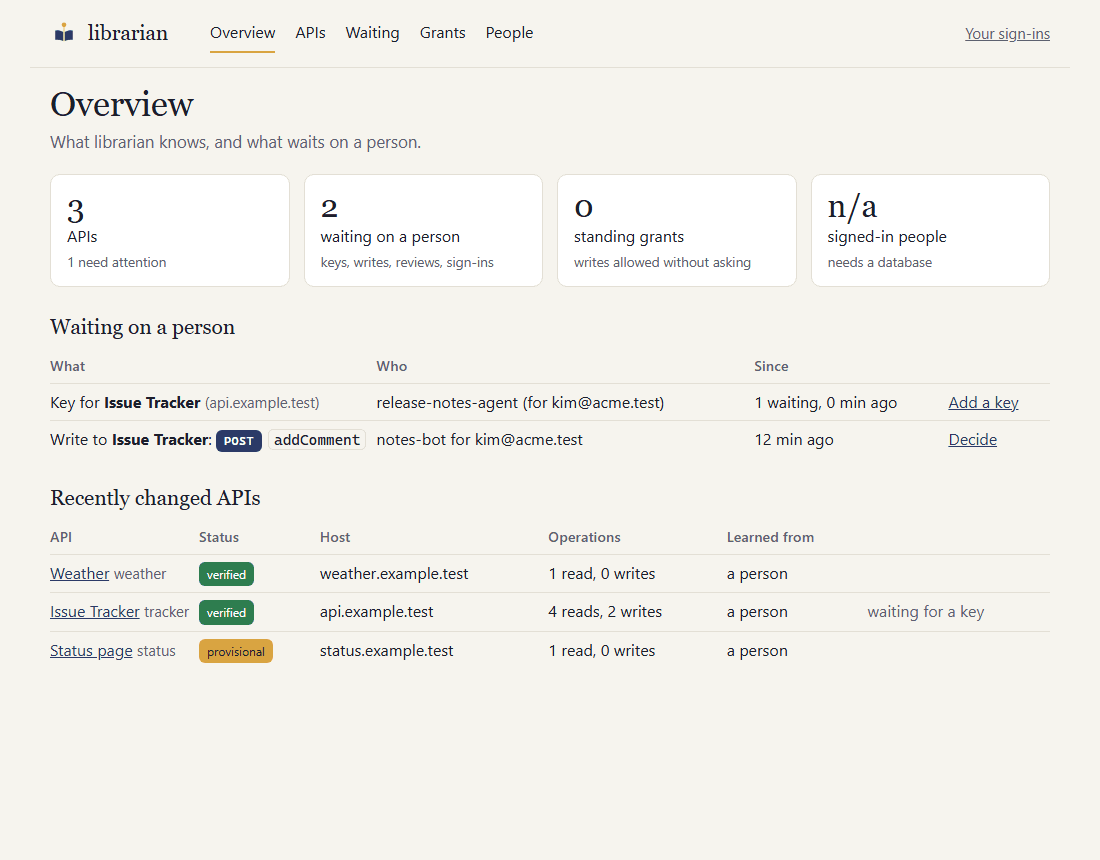Click the '1 need attention' text

tap(116, 262)
